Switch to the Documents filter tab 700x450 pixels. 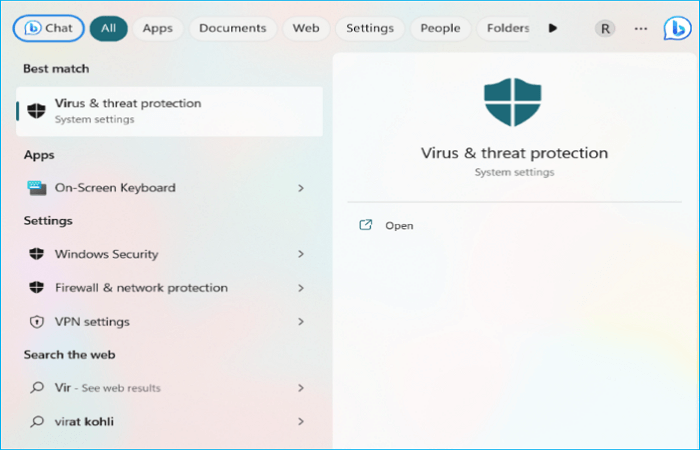(x=233, y=28)
